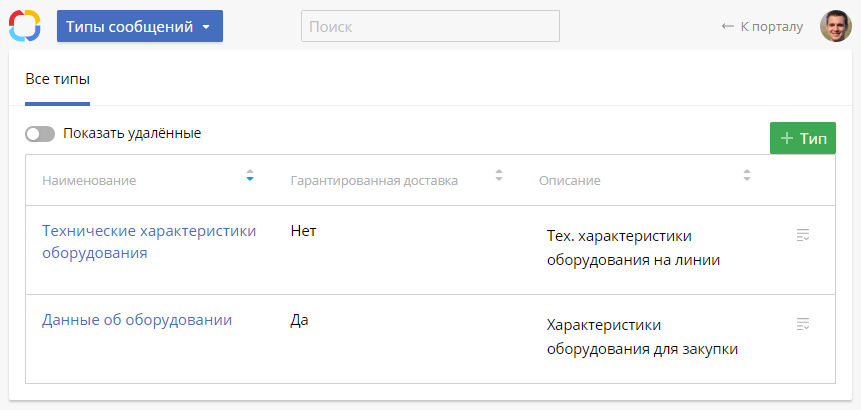Click the Описание column header text

click(x=569, y=181)
